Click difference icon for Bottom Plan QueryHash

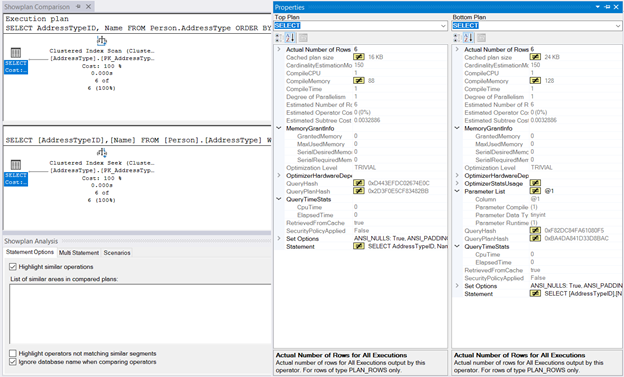point(535,230)
